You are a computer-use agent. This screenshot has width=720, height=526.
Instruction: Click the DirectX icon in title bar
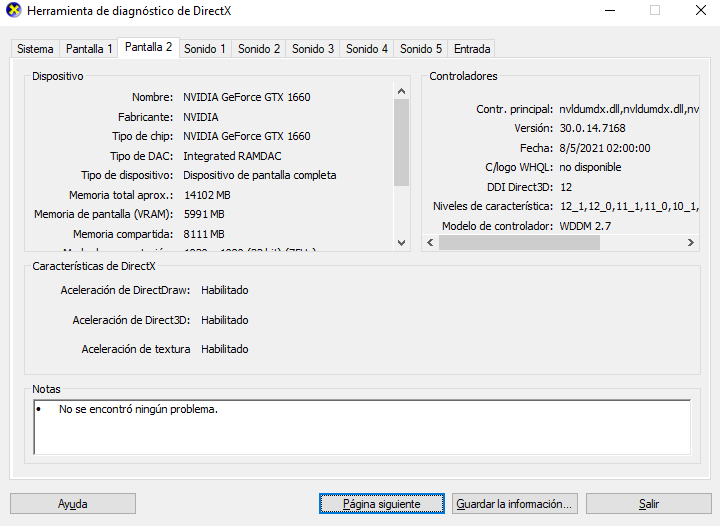point(14,10)
